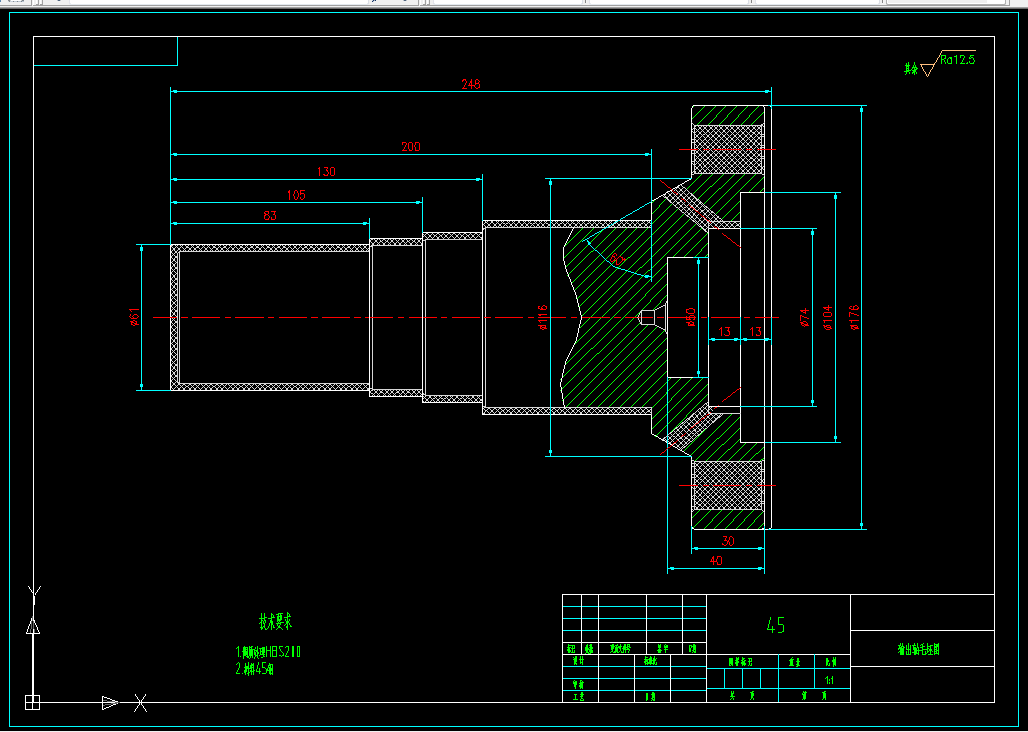Click the ø74 diameter dimension text

804,317
